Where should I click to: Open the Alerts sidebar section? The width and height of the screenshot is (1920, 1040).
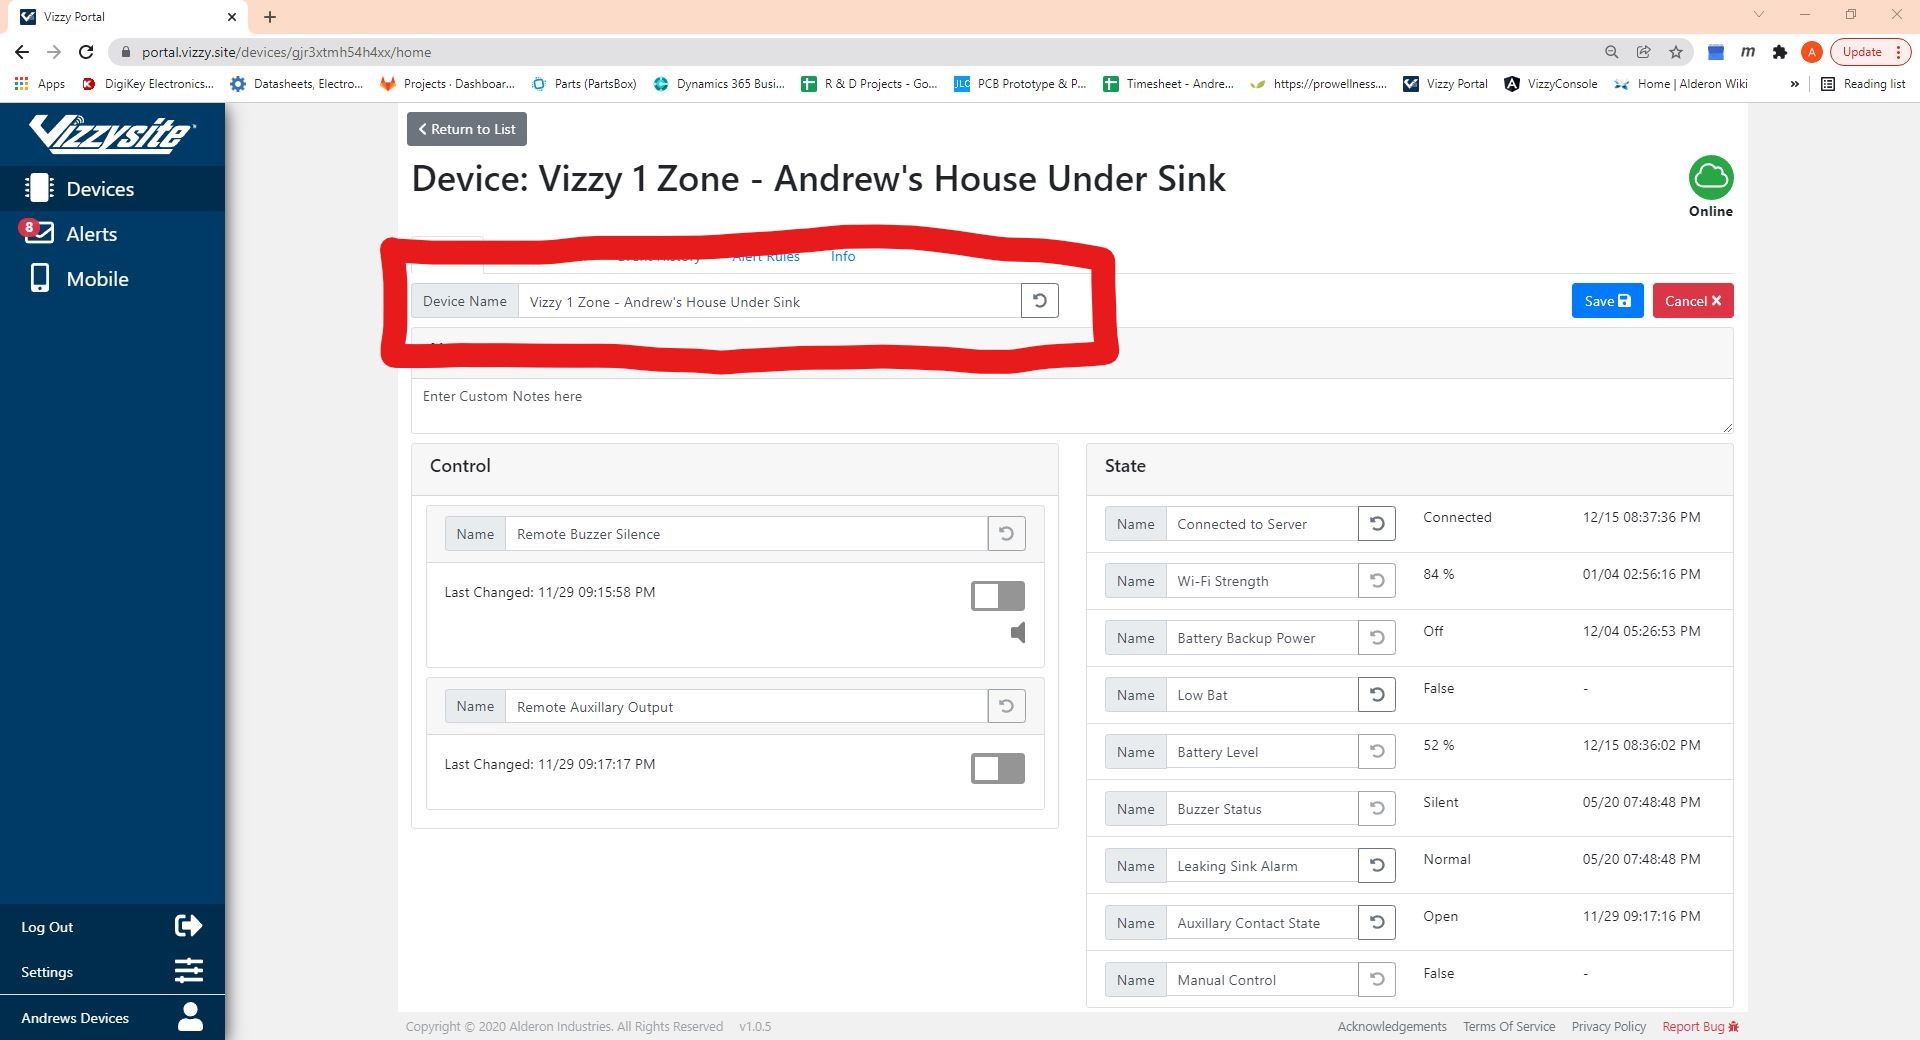coord(112,233)
